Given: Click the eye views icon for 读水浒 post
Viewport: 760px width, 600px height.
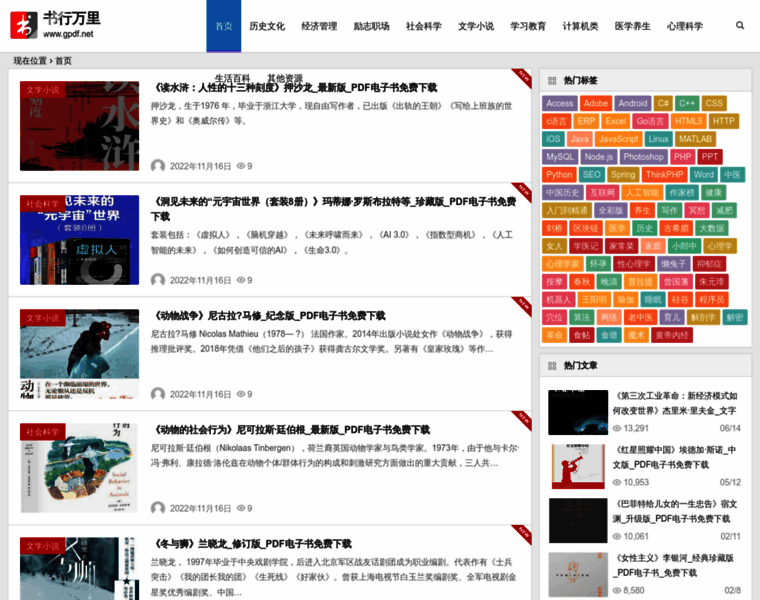Looking at the screenshot, I should tap(241, 166).
